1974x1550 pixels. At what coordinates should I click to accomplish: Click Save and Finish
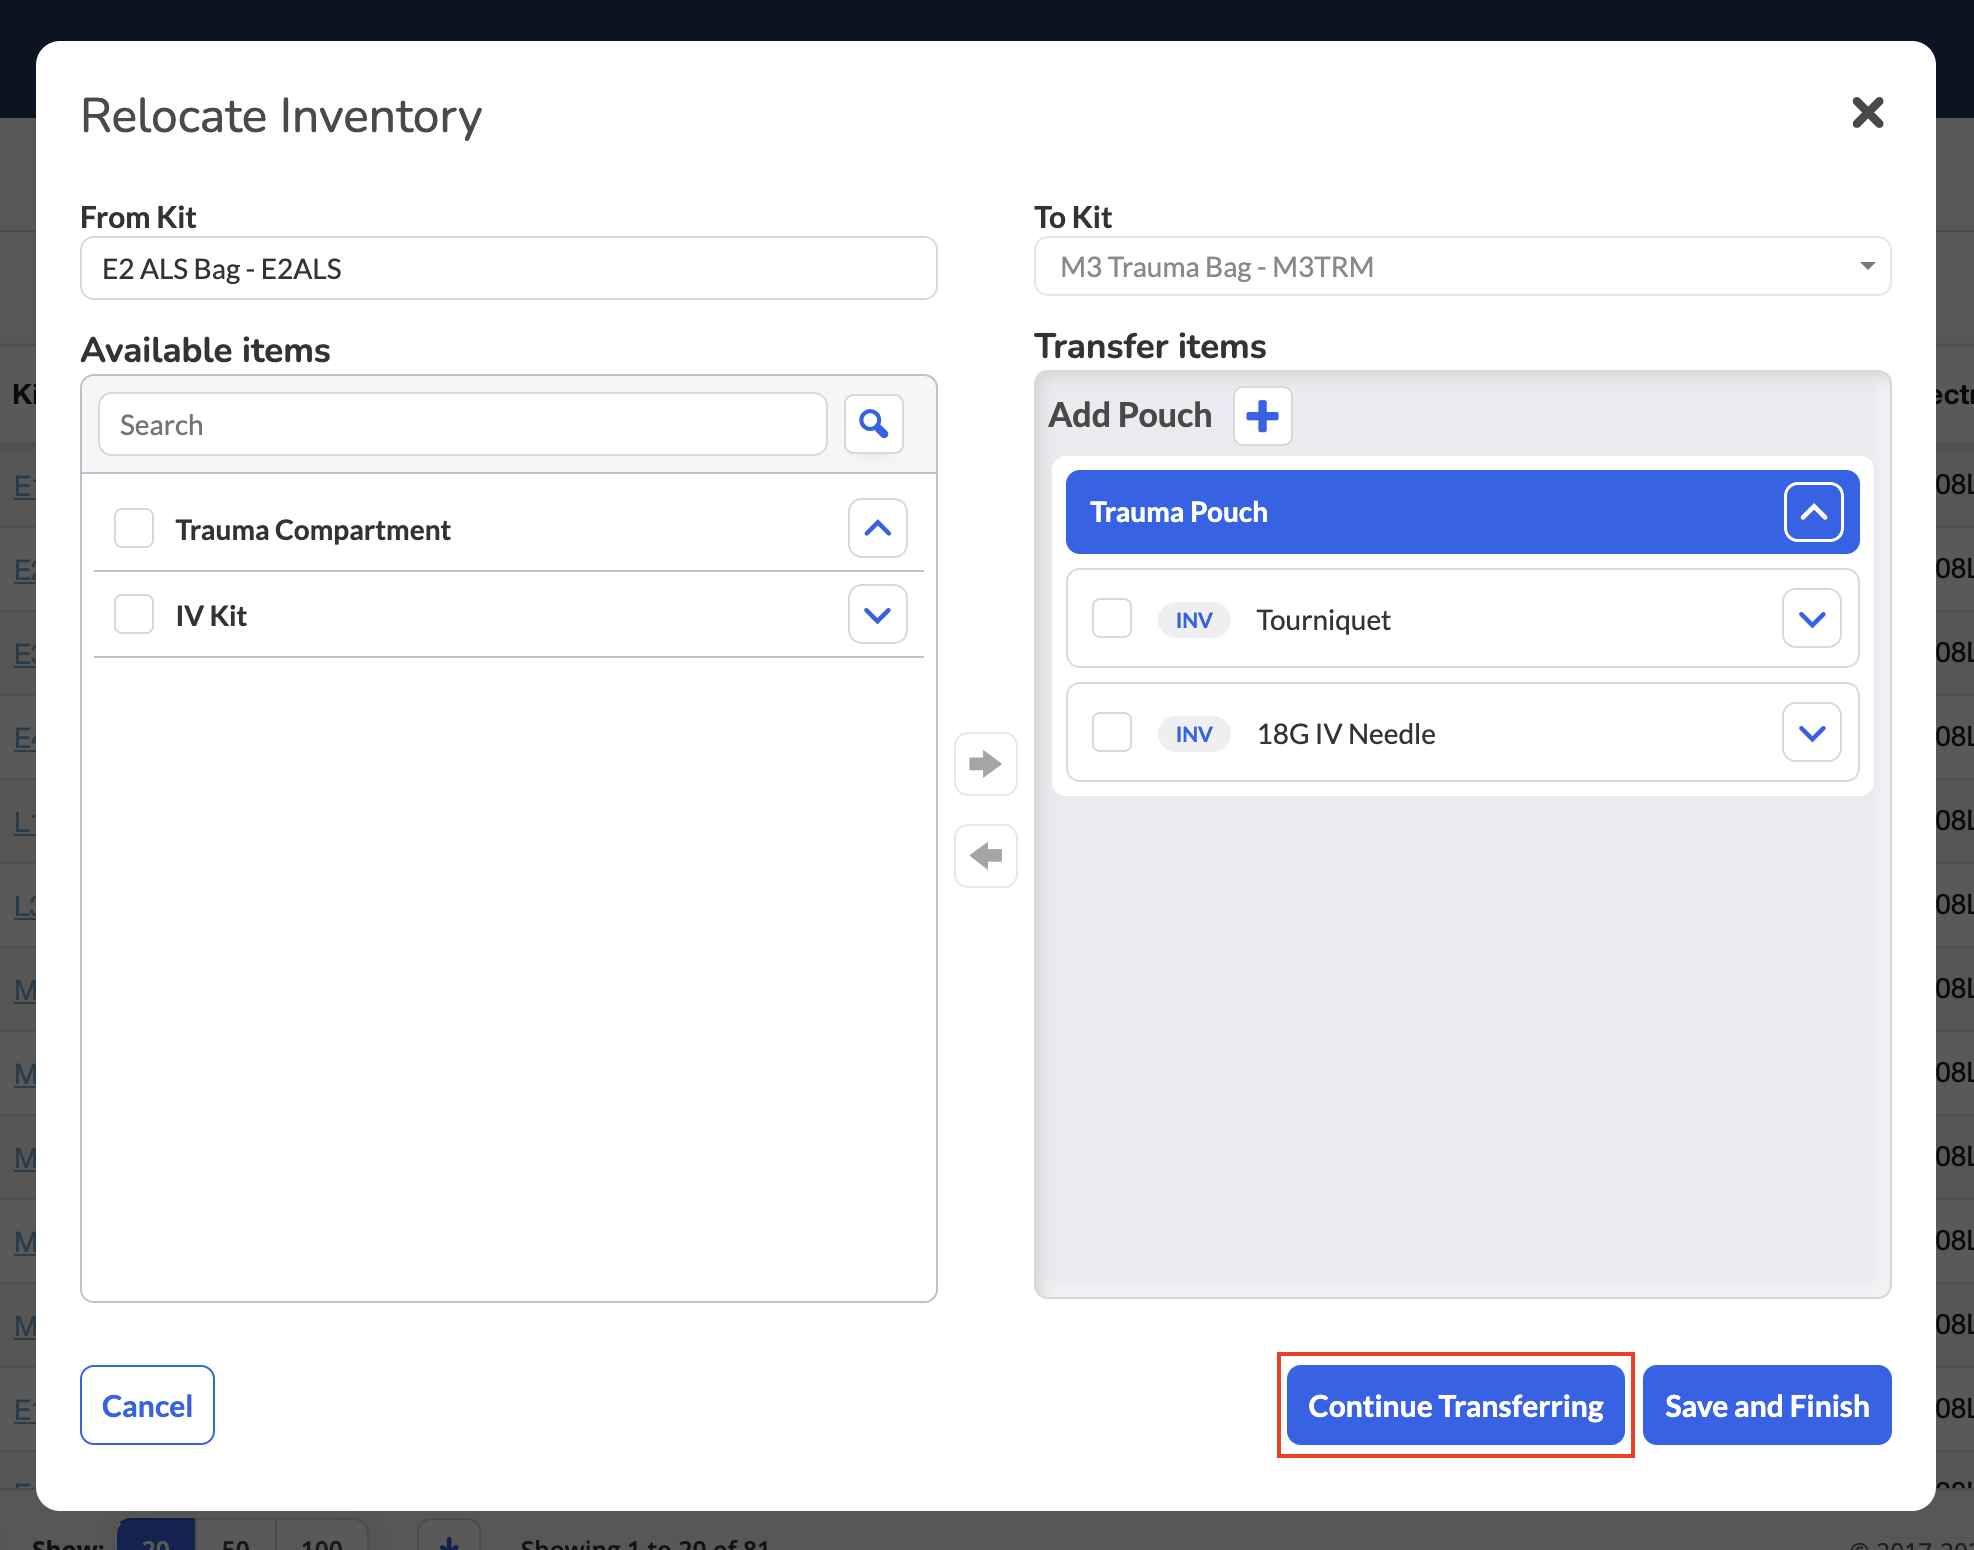[1767, 1405]
